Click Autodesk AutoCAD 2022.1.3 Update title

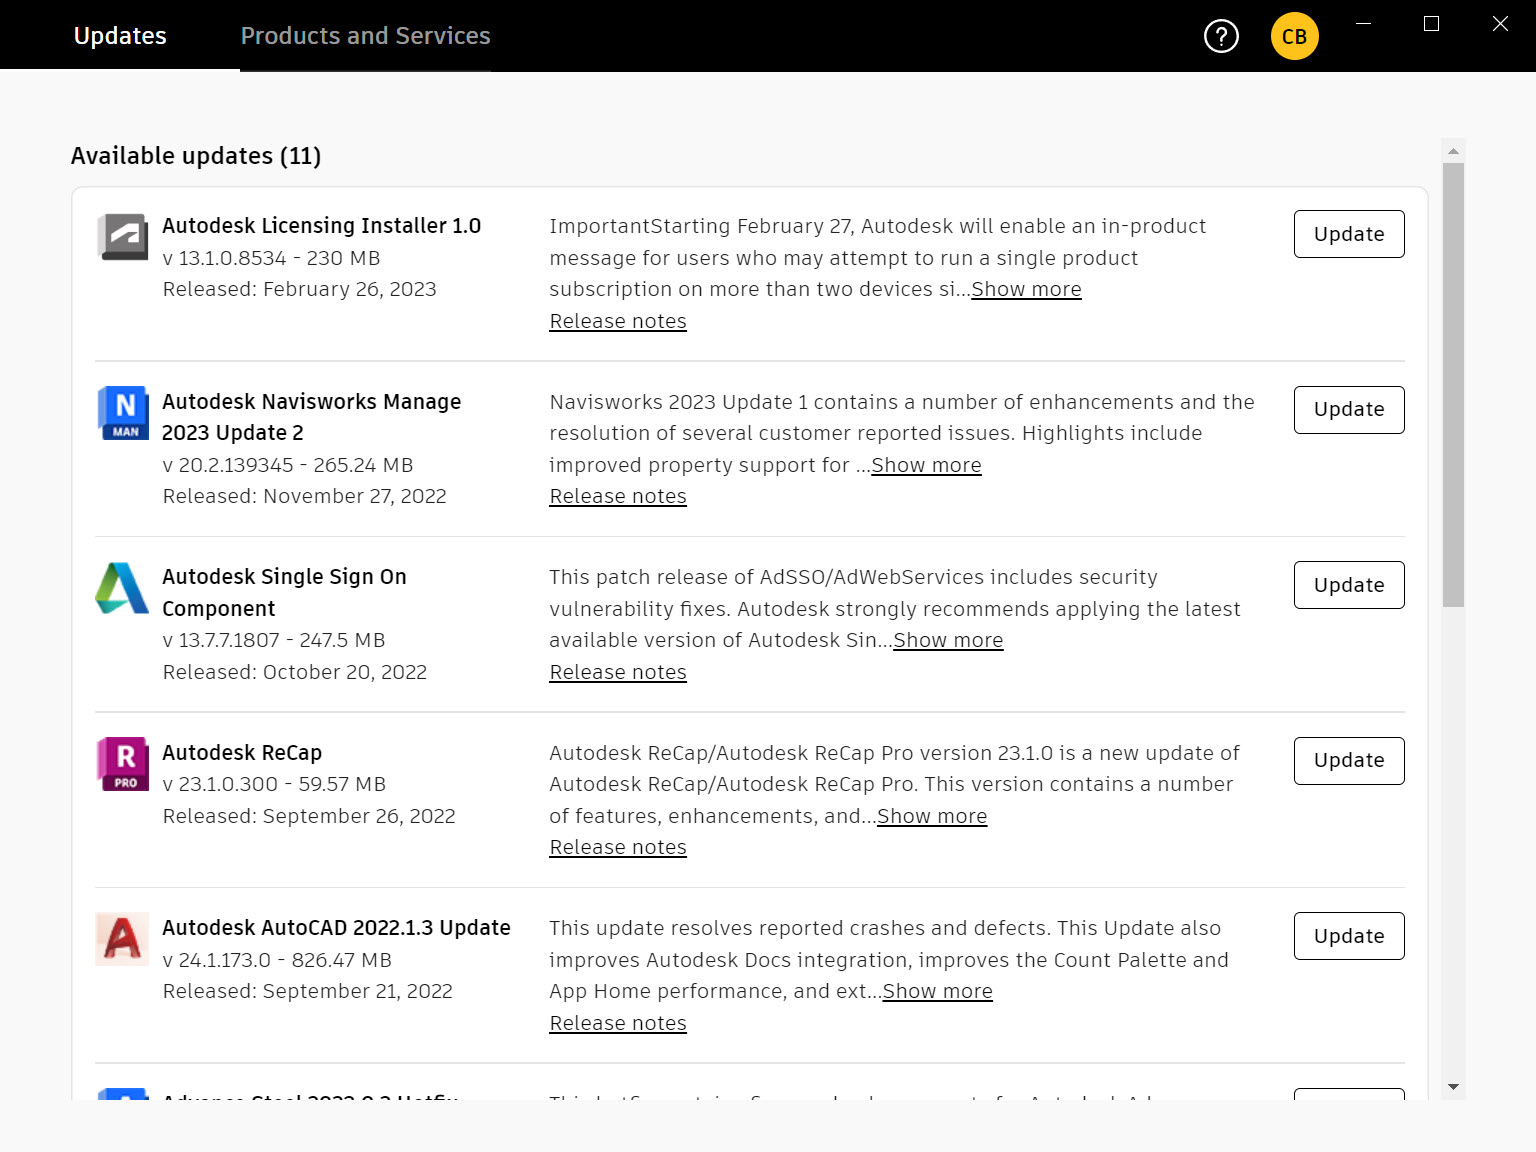coord(336,928)
